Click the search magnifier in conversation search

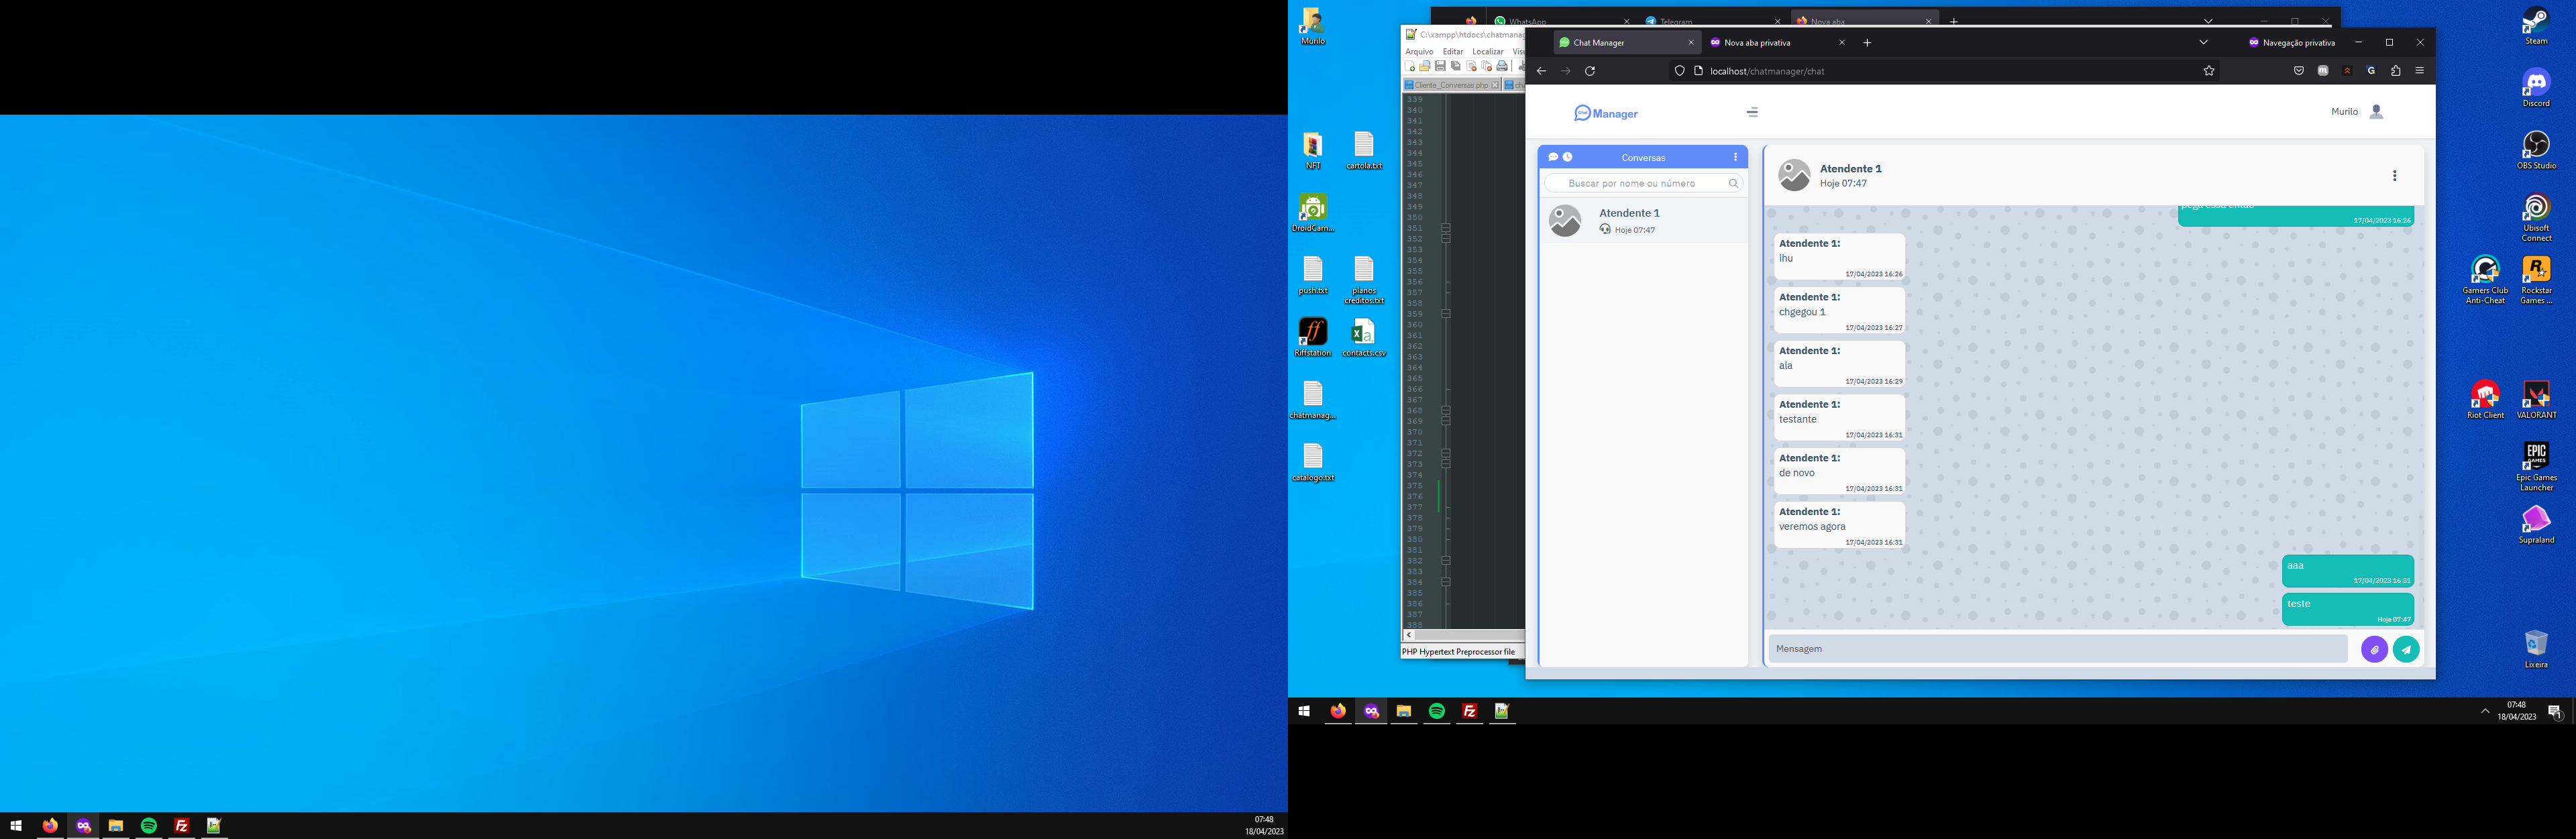pos(1734,183)
